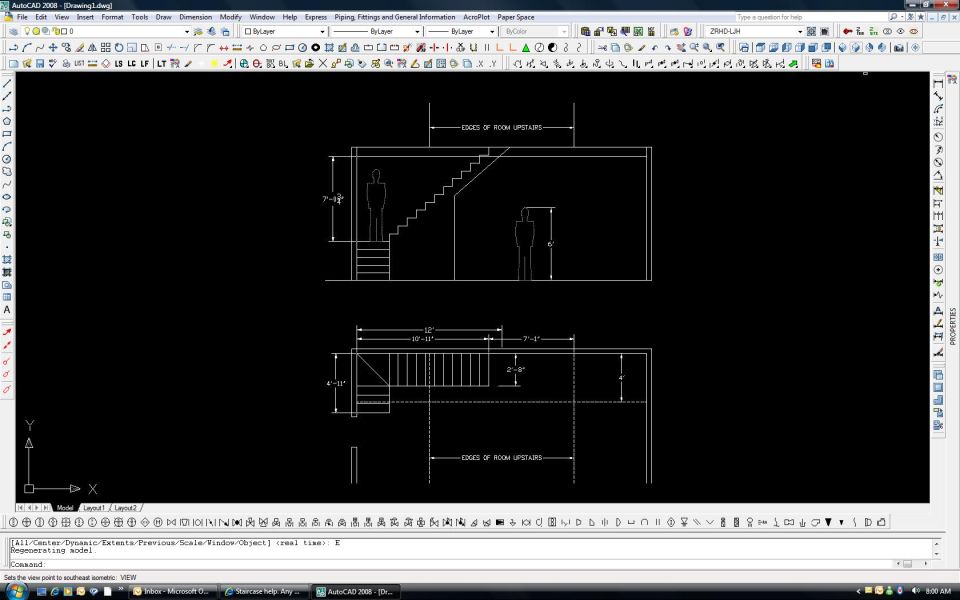The image size is (960, 600).
Task: Click the LIST command icon
Action: (x=79, y=63)
